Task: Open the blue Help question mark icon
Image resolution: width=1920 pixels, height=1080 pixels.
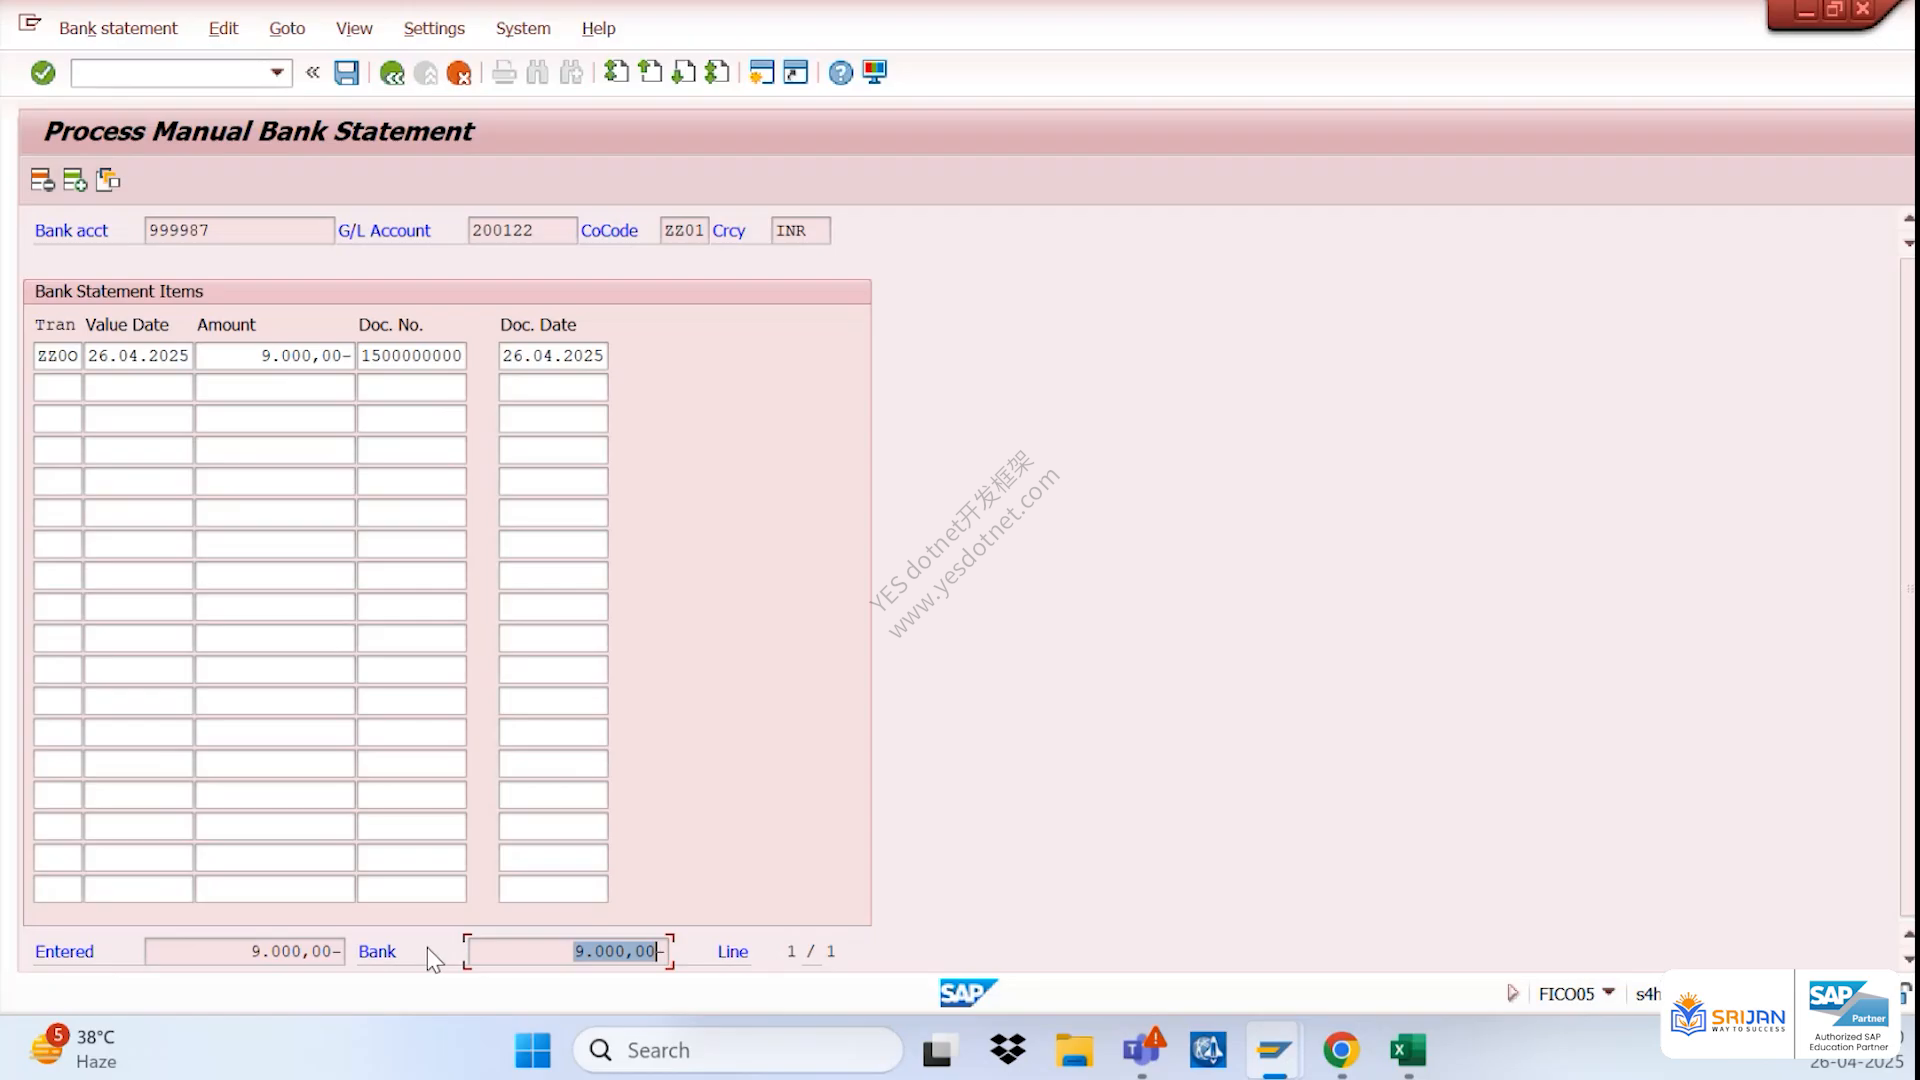Action: 841,73
